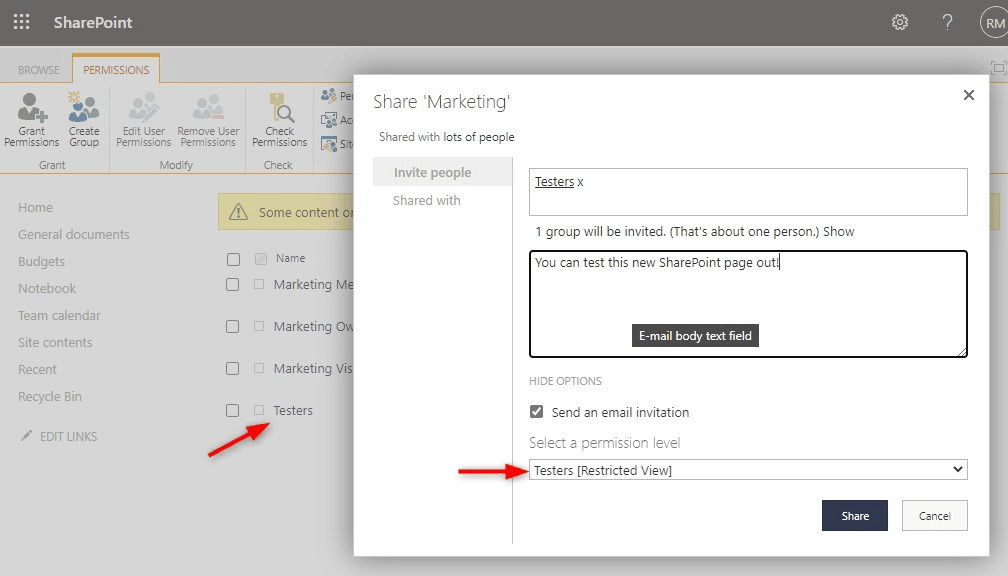Click the Cancel button
This screenshot has height=576, width=1008.
[x=934, y=516]
